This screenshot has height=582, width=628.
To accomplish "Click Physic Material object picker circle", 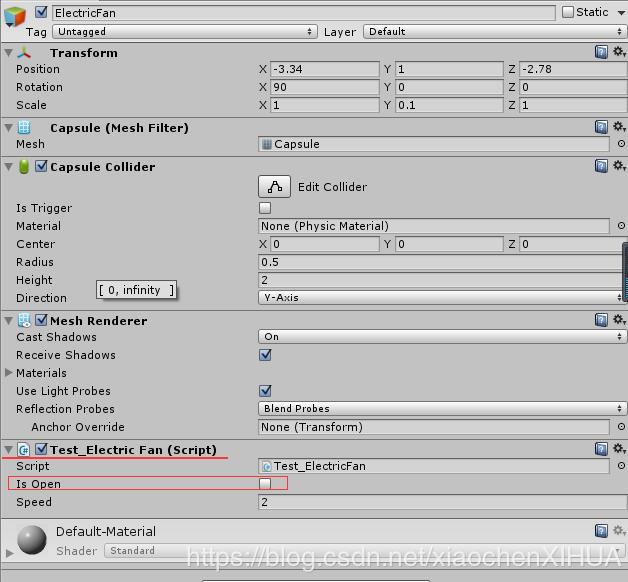I will 621,226.
